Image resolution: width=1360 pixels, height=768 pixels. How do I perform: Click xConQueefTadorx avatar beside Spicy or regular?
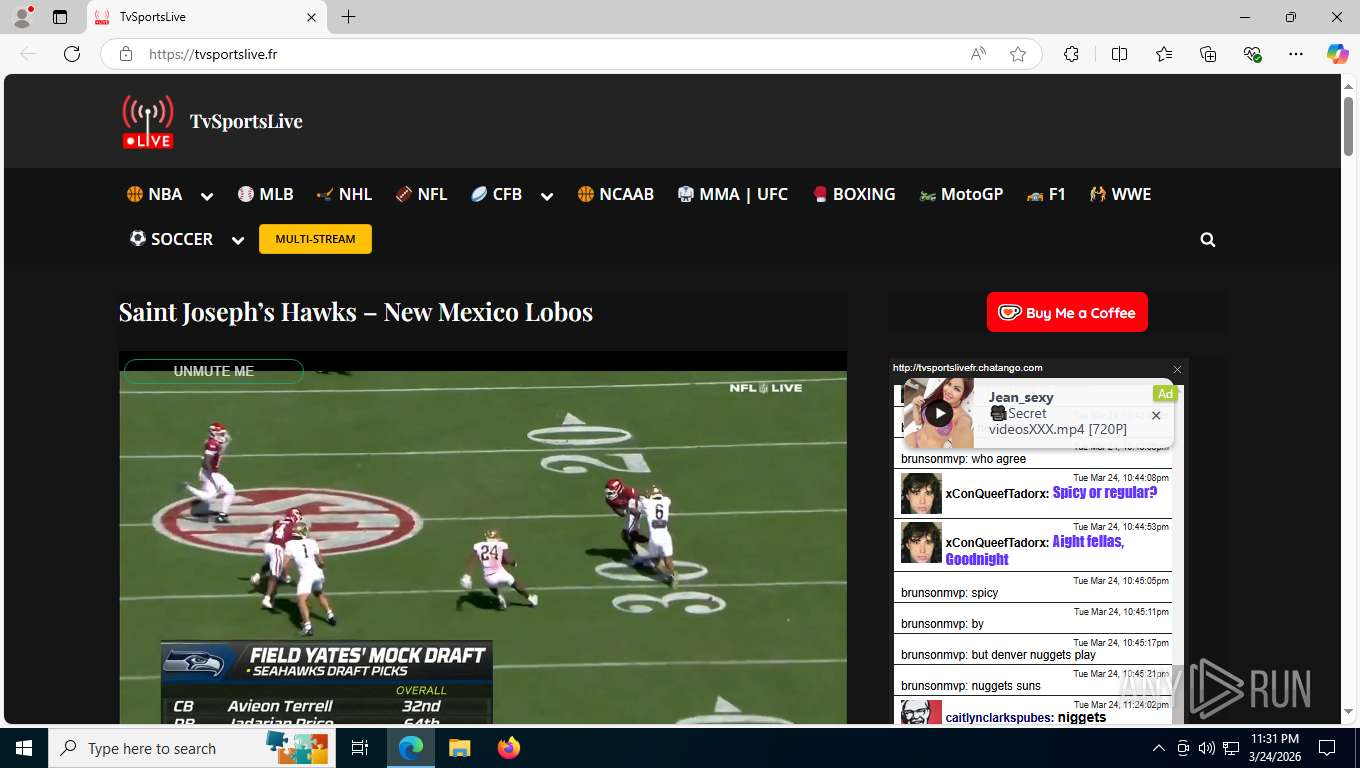click(x=921, y=493)
